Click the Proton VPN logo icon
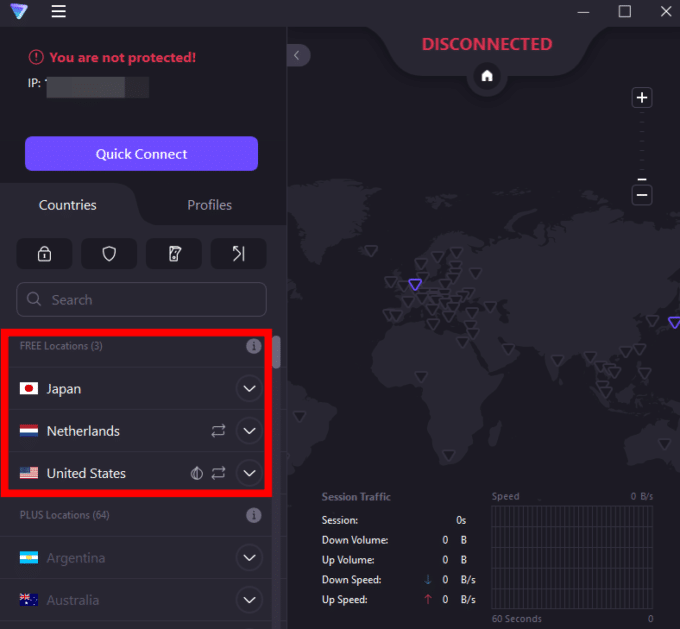Screen dimensions: 680x629 point(19,12)
